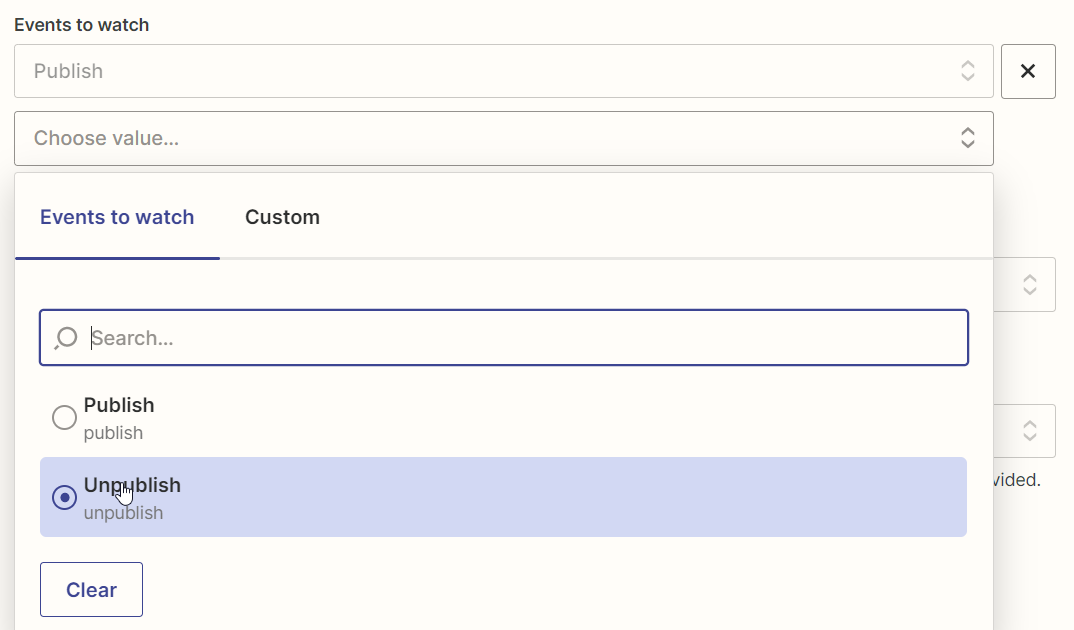Click the chevron of the upper hidden dropdown right of the panel
This screenshot has width=1074, height=630.
click(1029, 285)
